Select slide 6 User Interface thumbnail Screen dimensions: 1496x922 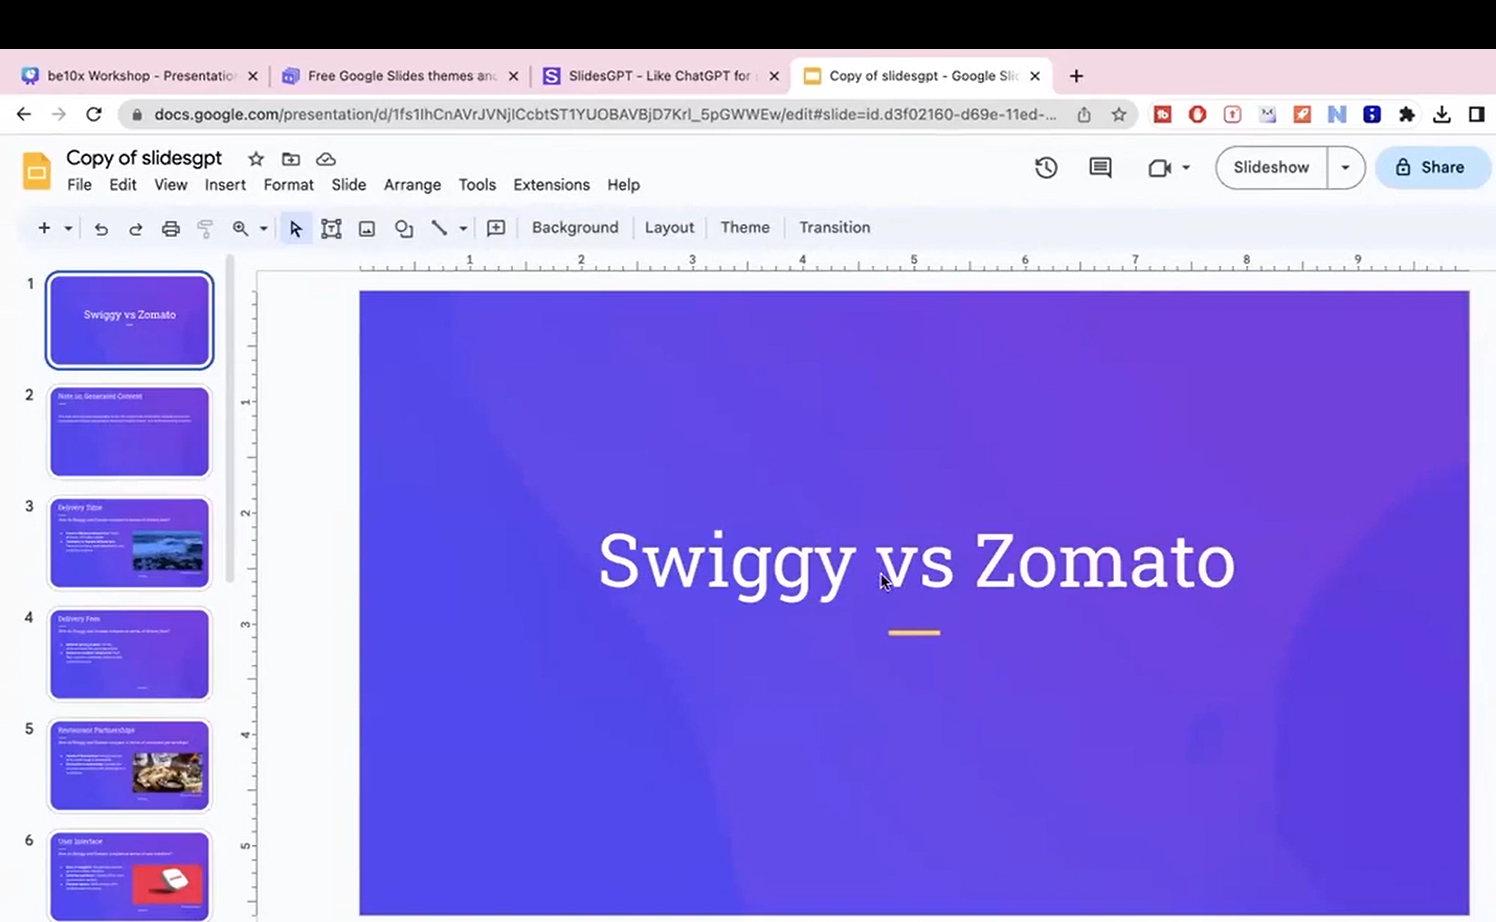coord(130,876)
